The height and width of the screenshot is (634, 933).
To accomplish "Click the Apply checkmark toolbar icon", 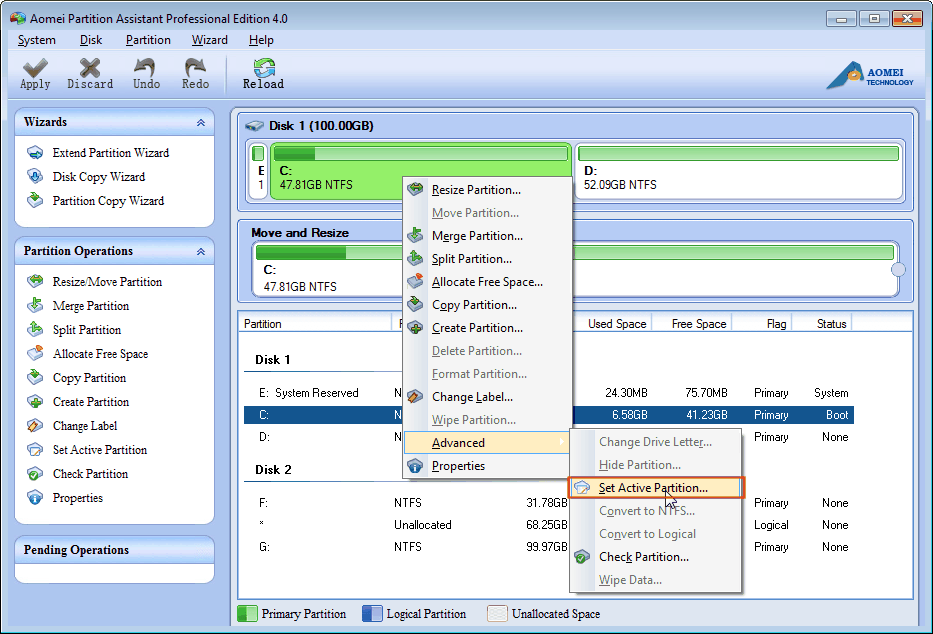I will [x=35, y=68].
